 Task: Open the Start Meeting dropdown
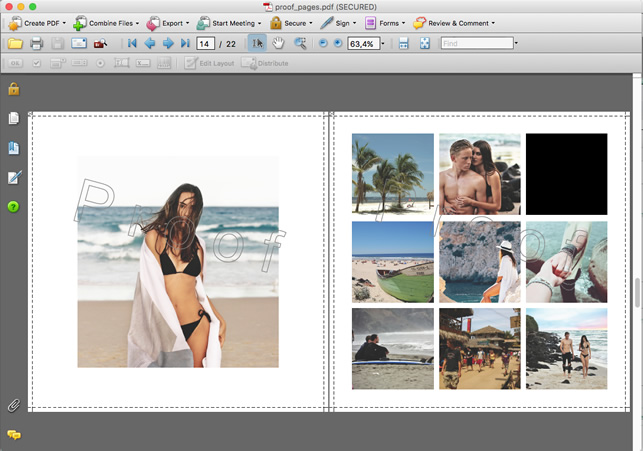tap(229, 23)
